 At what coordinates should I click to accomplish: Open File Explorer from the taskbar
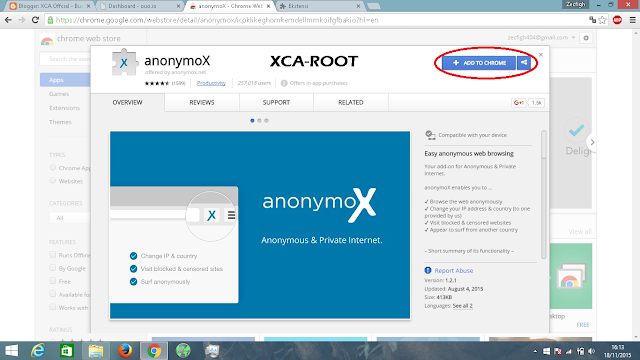pos(96,351)
